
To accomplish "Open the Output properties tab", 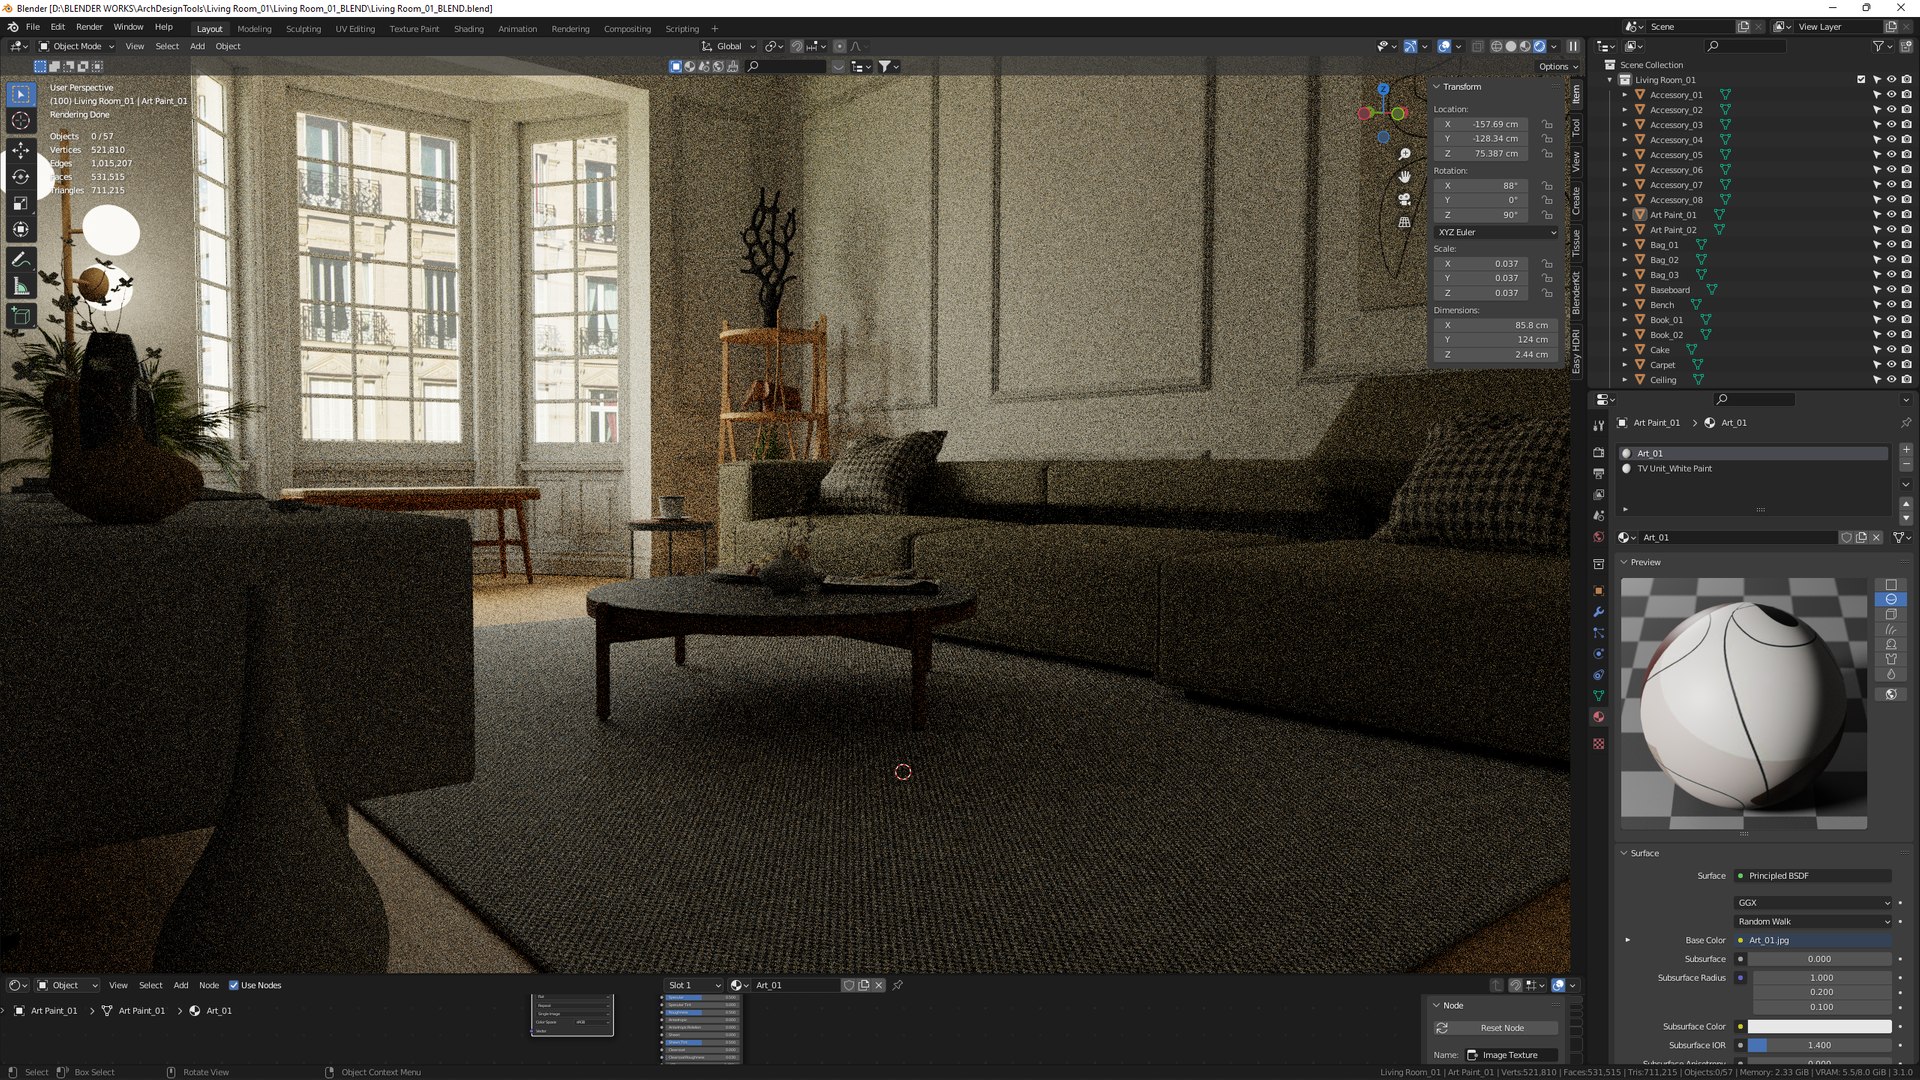I will point(1599,473).
